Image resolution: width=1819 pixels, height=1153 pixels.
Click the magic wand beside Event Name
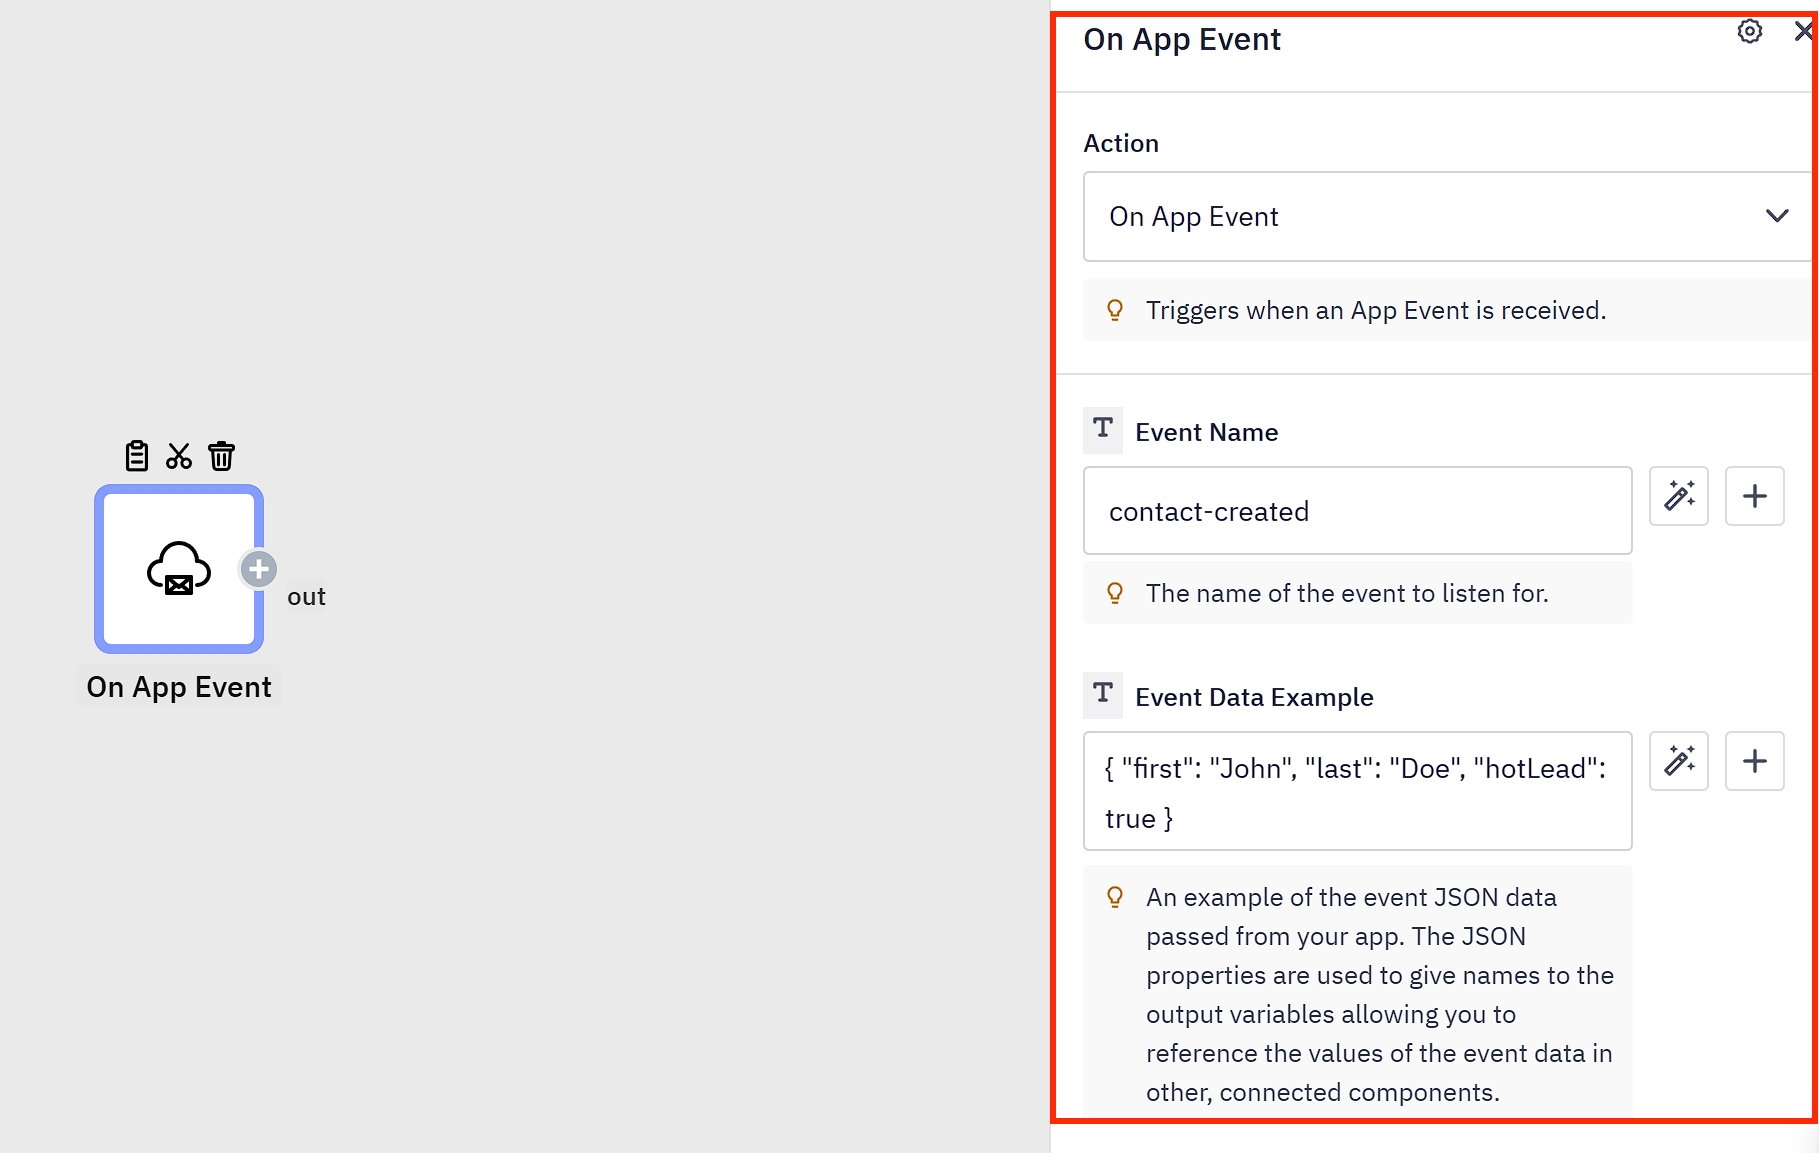click(x=1679, y=496)
